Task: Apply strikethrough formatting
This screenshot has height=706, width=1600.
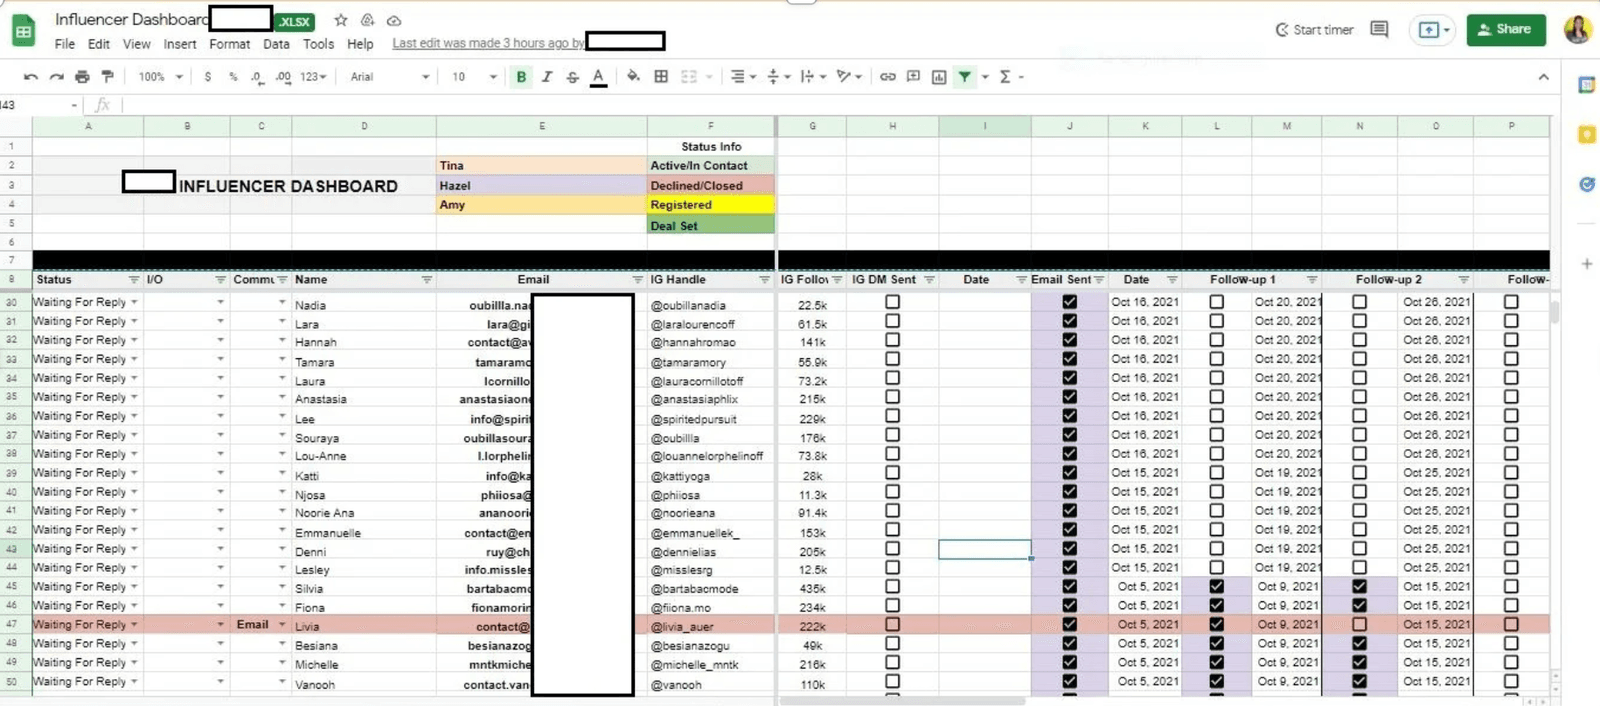Action: pos(572,77)
